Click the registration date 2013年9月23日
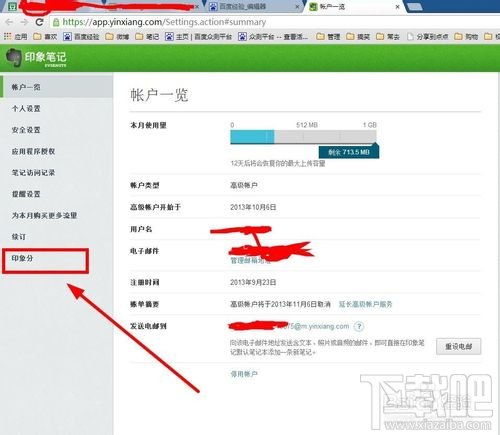 253,282
